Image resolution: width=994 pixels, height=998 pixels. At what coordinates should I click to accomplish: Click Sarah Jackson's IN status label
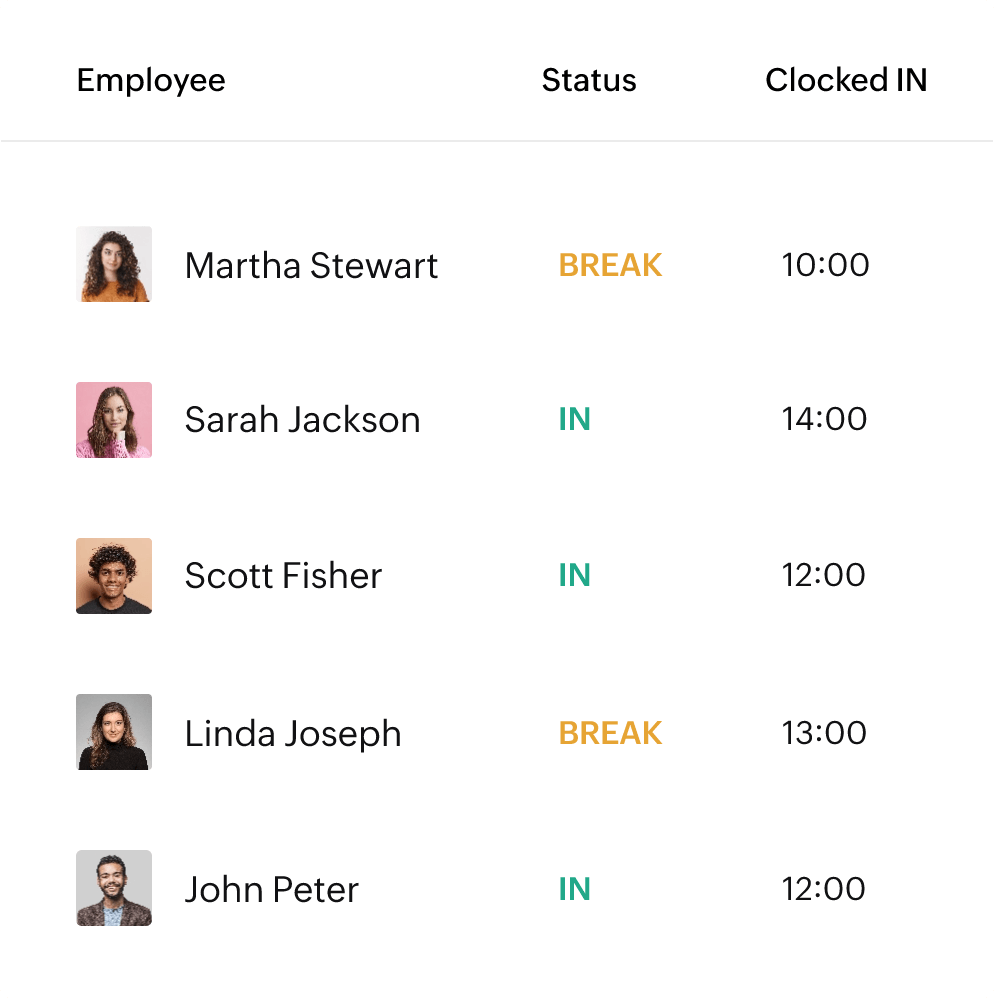point(574,420)
